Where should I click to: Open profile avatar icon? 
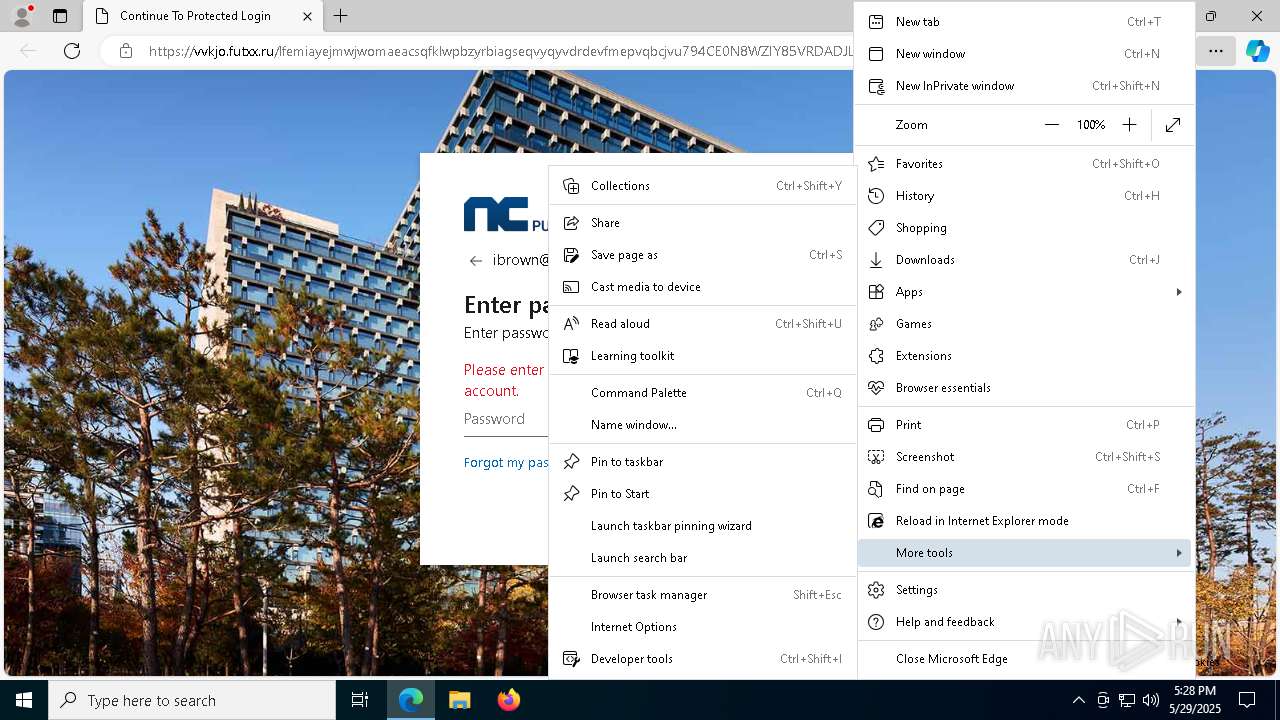22,16
